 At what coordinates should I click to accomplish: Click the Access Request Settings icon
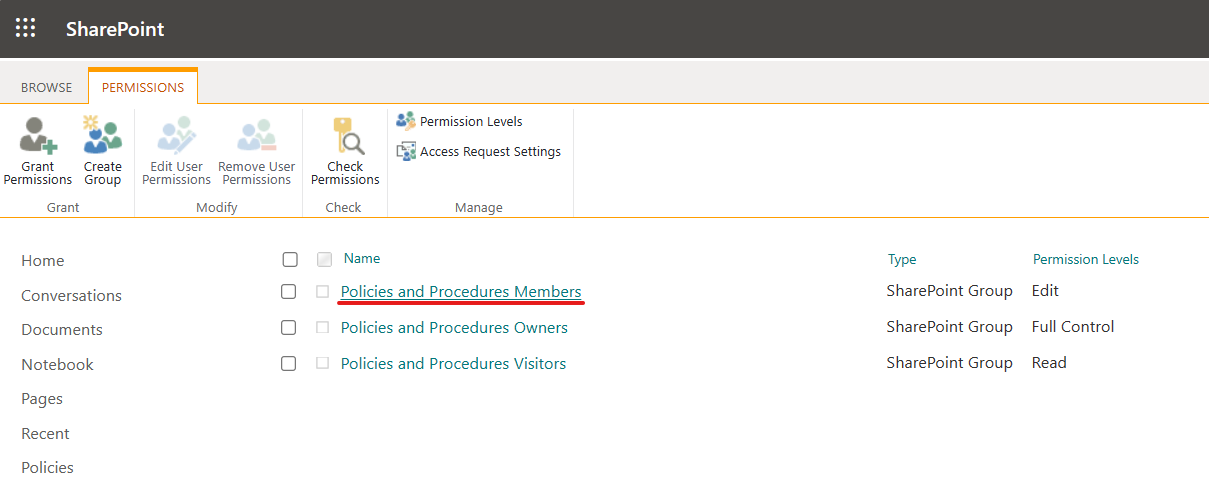pos(406,152)
